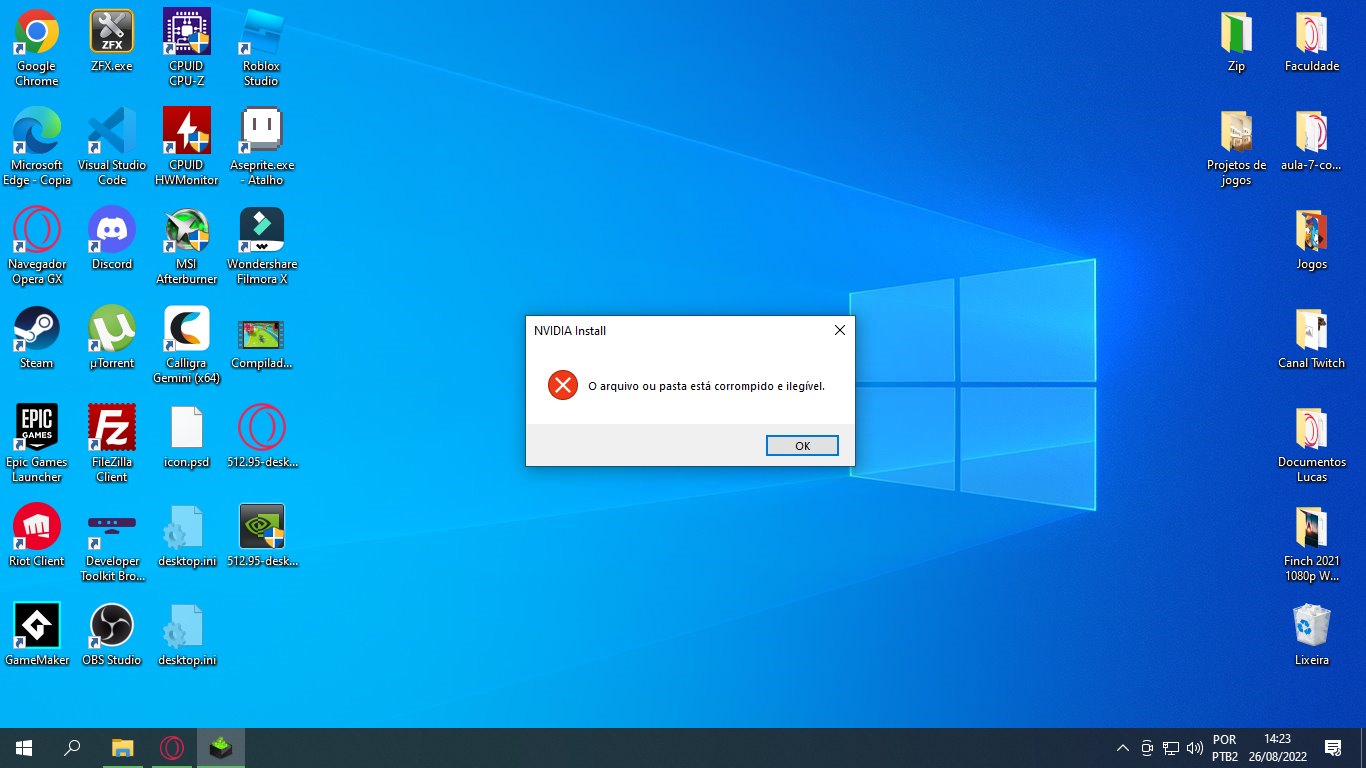Select the CPUID CPU-Z shortcut
The width and height of the screenshot is (1366, 768).
coord(187,48)
